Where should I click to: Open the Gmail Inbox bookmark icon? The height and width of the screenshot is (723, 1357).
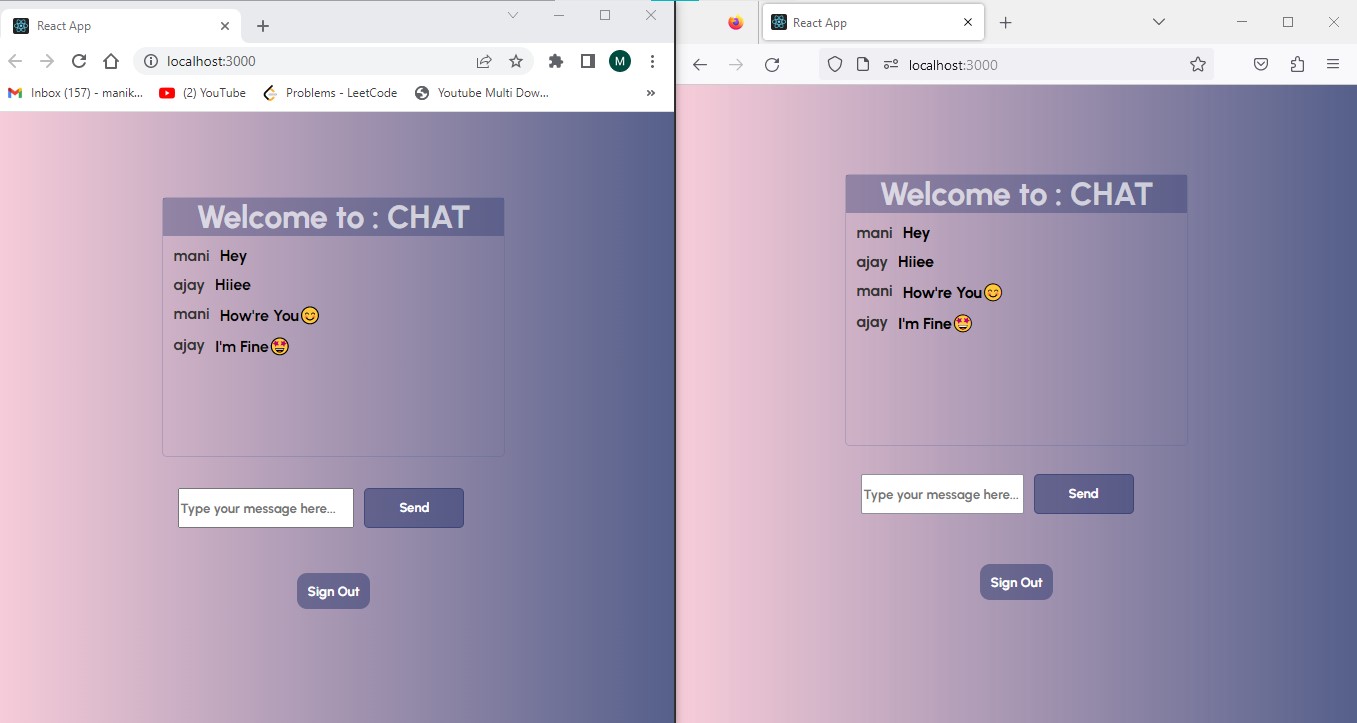(14, 92)
